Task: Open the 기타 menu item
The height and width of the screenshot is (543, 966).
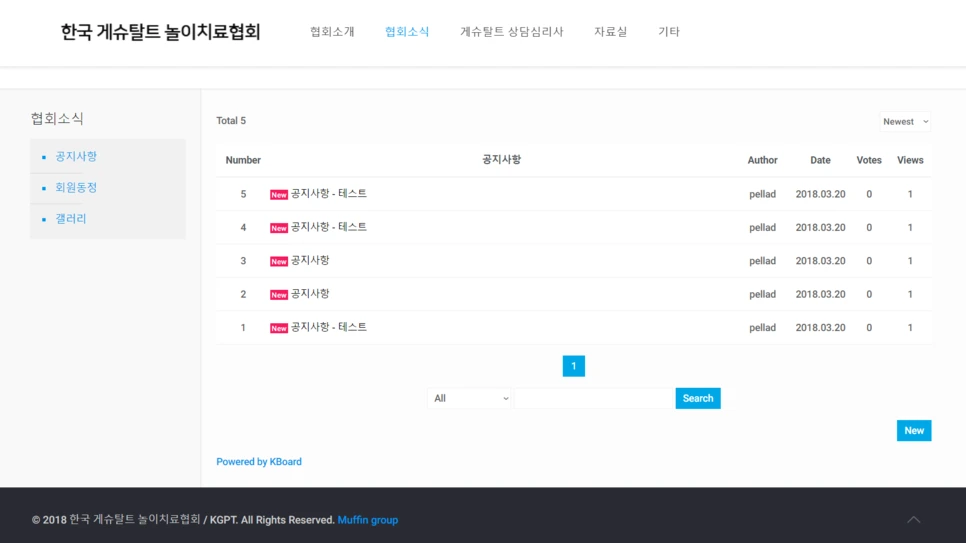Action: [x=668, y=31]
